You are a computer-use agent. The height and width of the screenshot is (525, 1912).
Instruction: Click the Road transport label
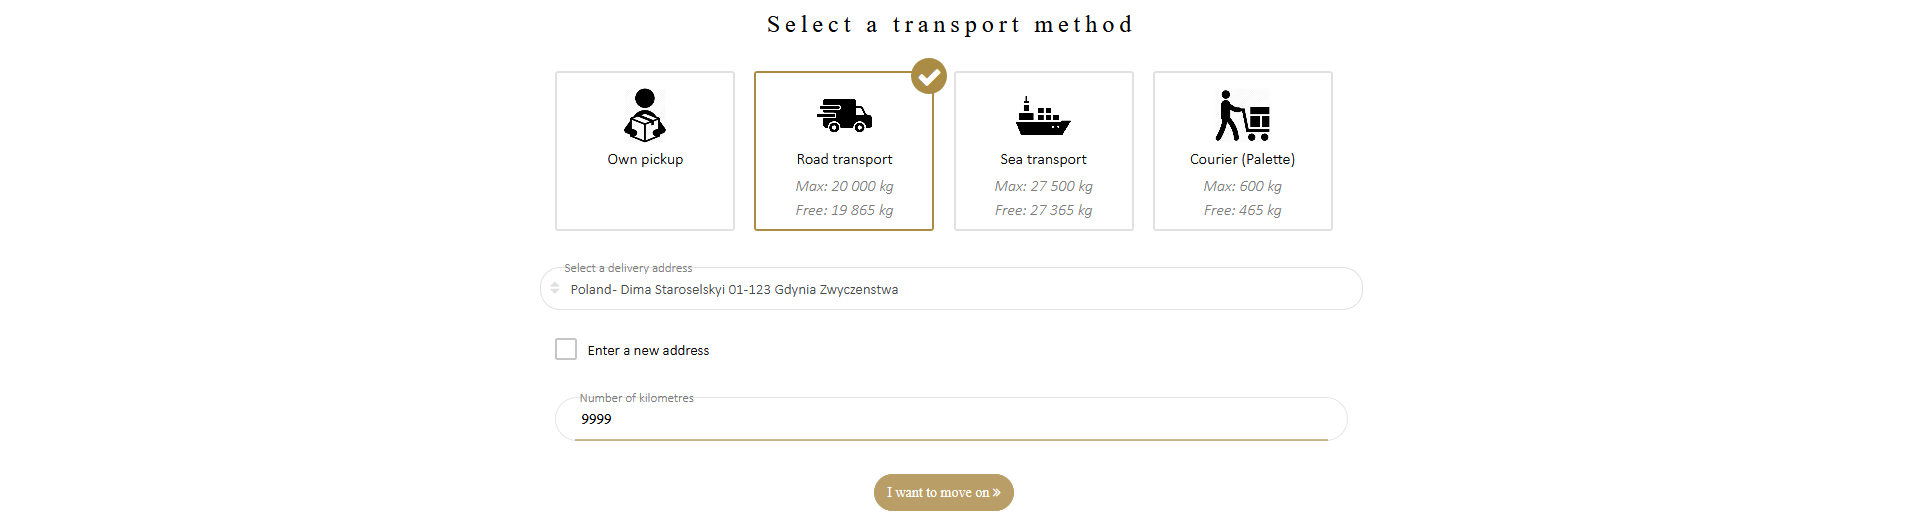tap(844, 159)
